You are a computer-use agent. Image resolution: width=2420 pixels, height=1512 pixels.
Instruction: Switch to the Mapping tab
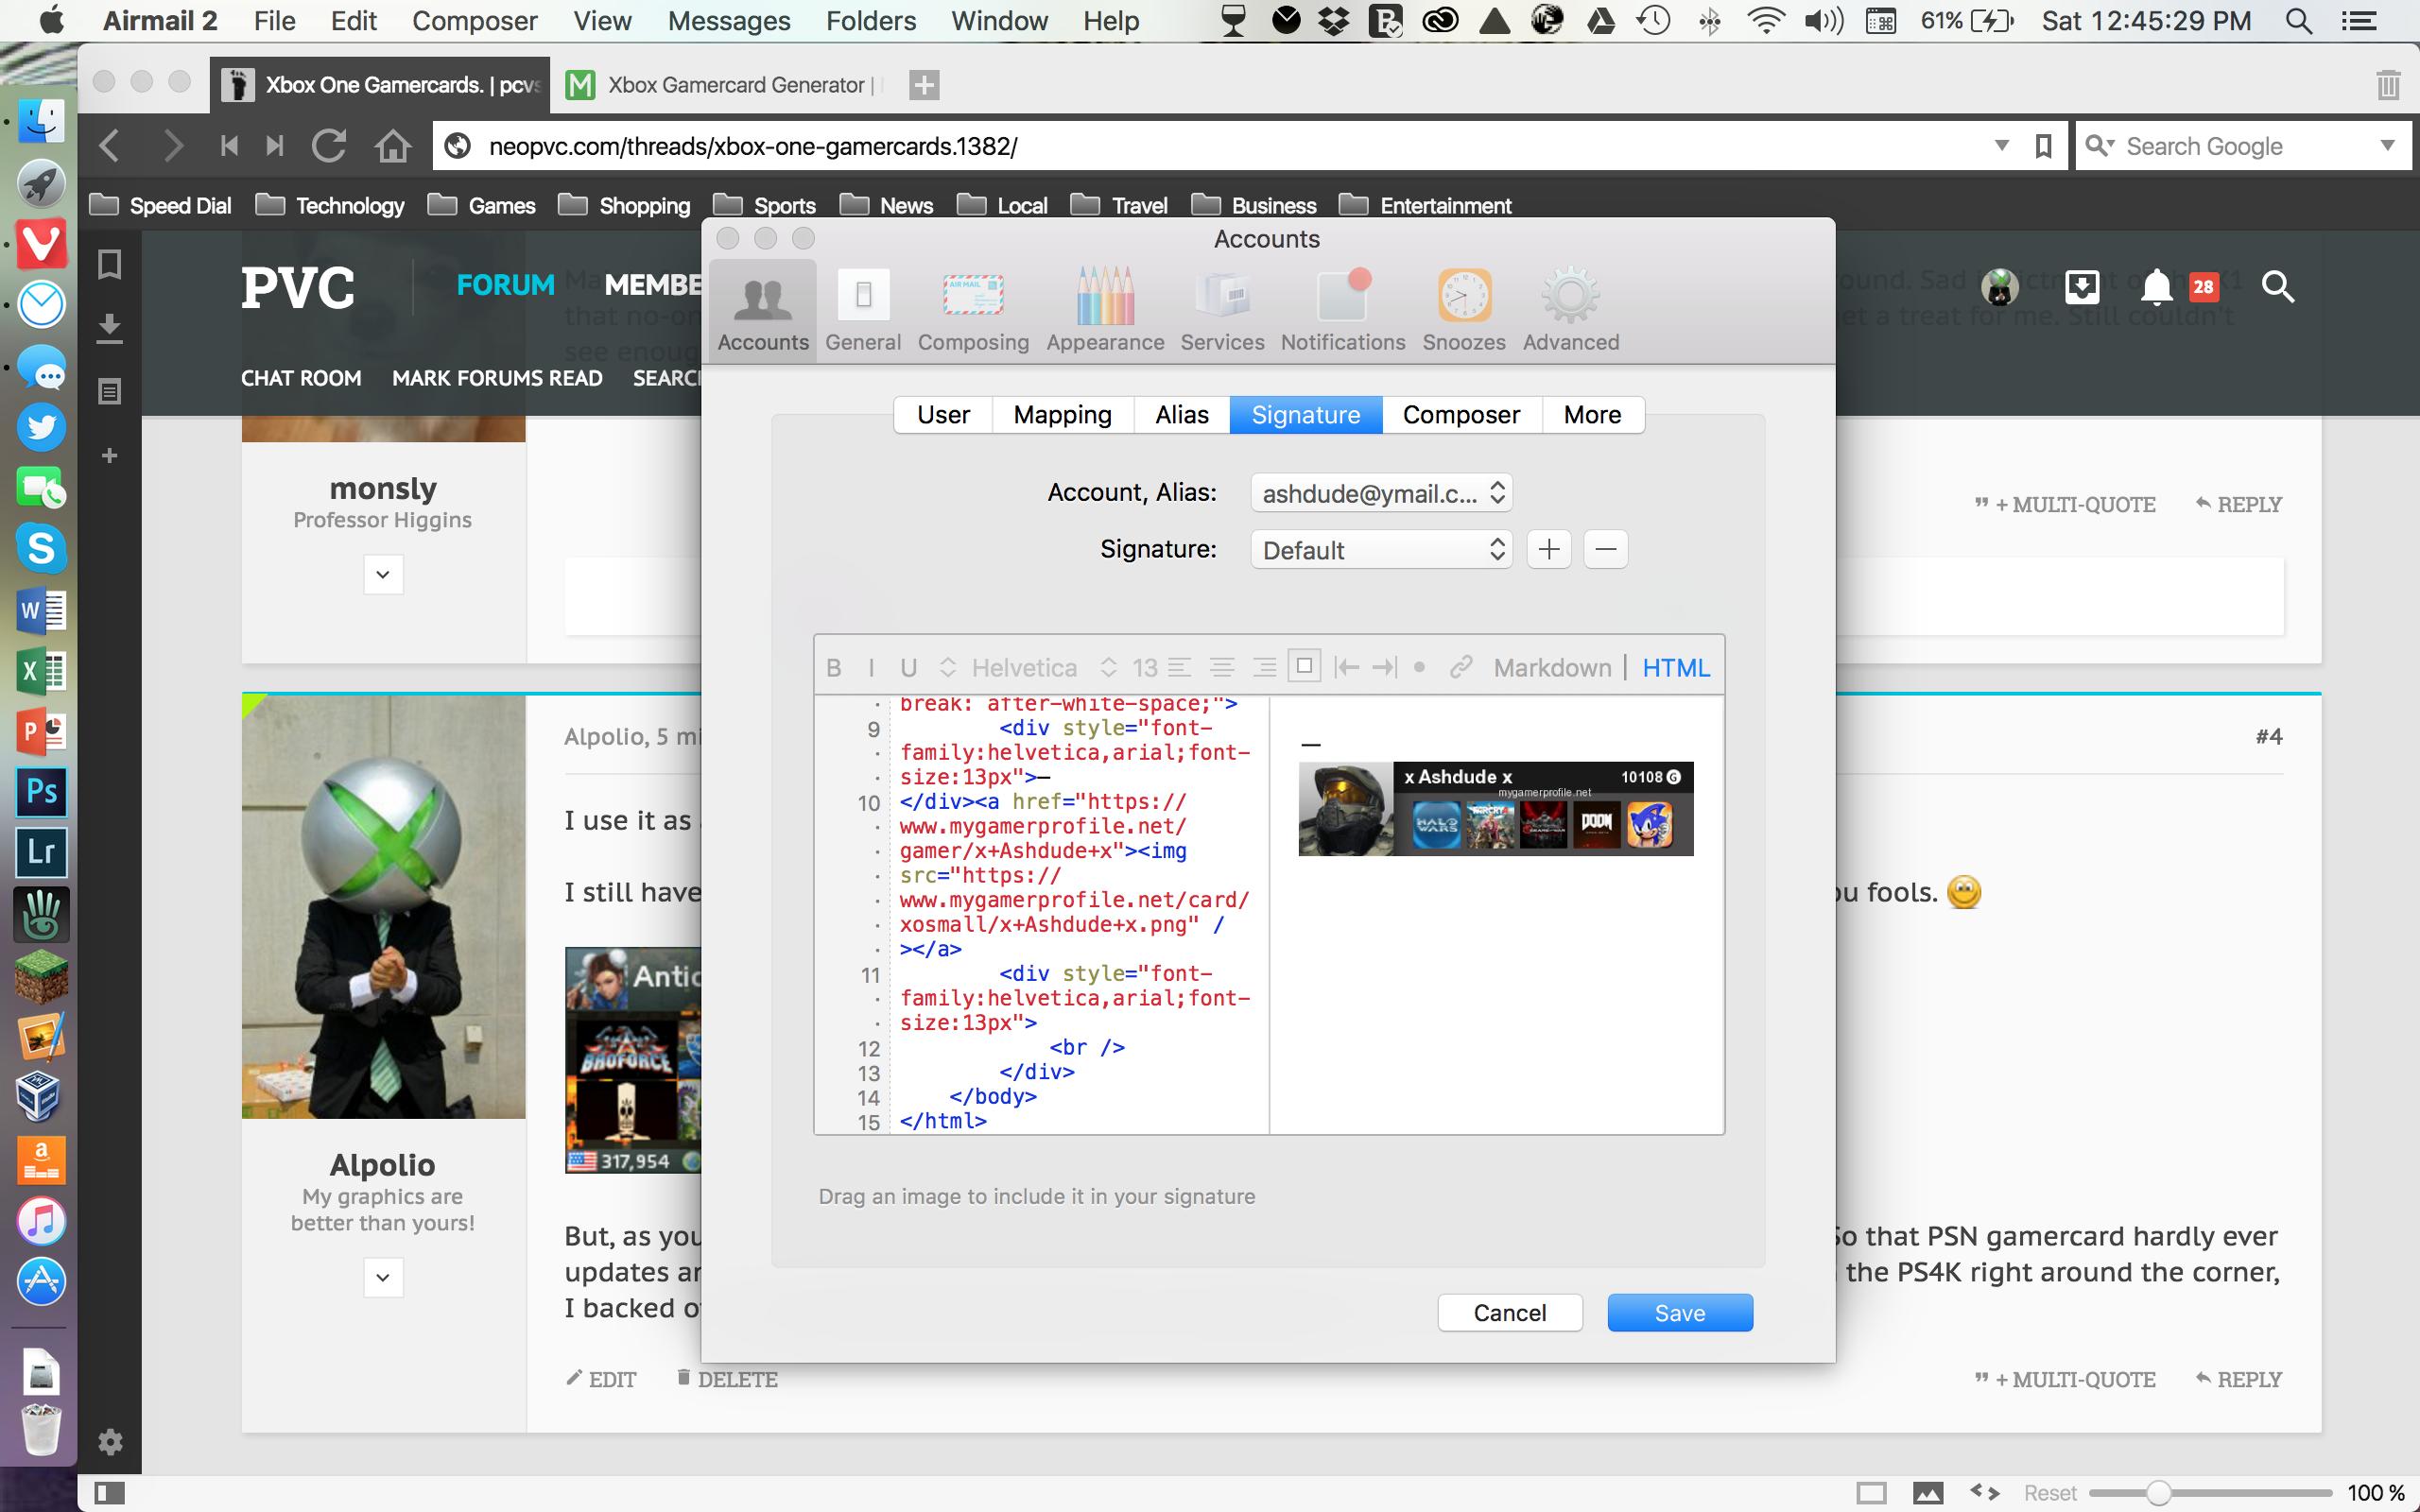coord(1062,415)
